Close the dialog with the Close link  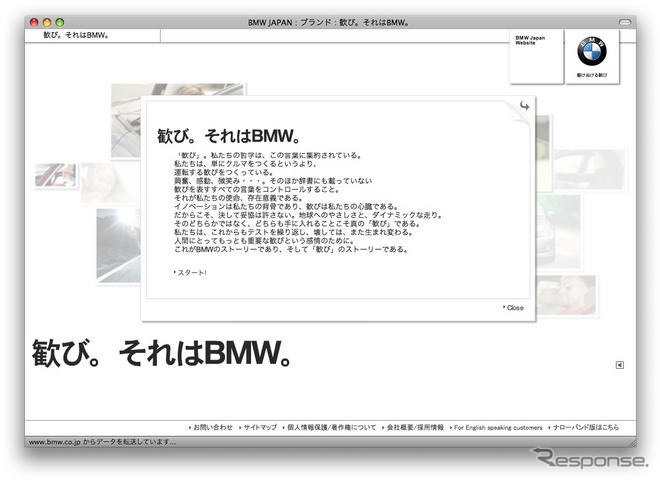click(514, 308)
